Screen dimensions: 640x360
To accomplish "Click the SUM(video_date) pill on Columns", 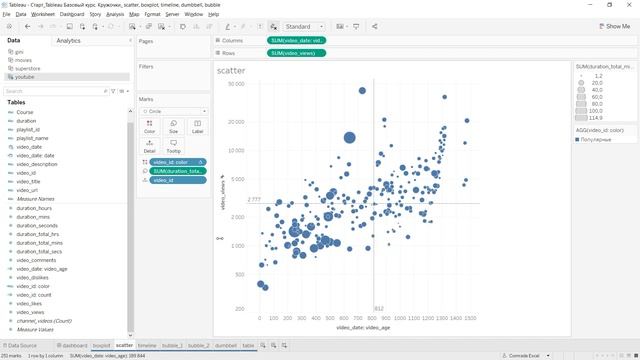I will (x=296, y=40).
